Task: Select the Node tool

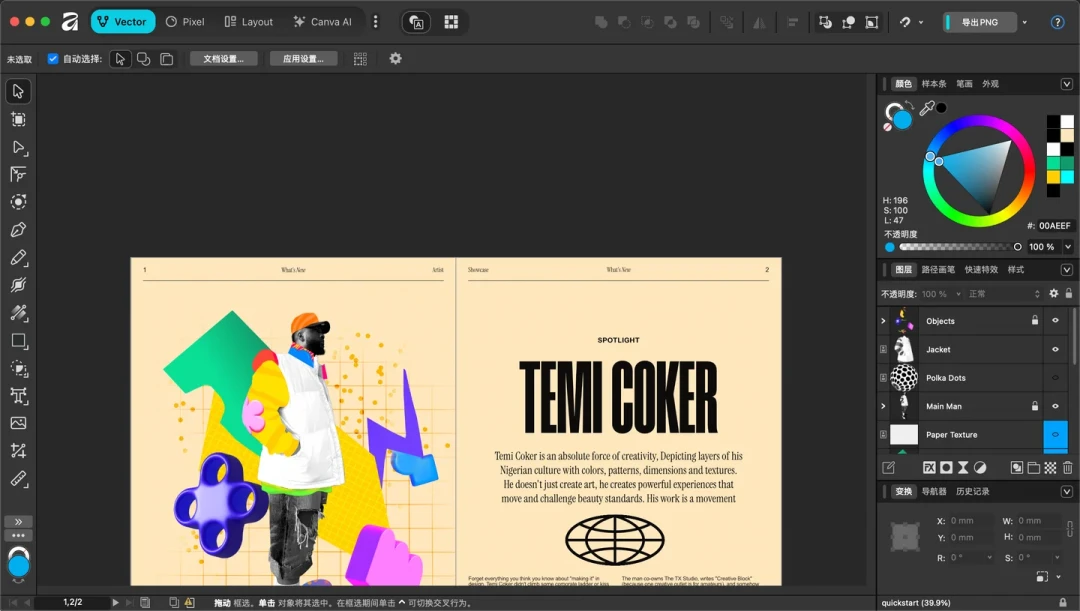Action: [x=19, y=147]
